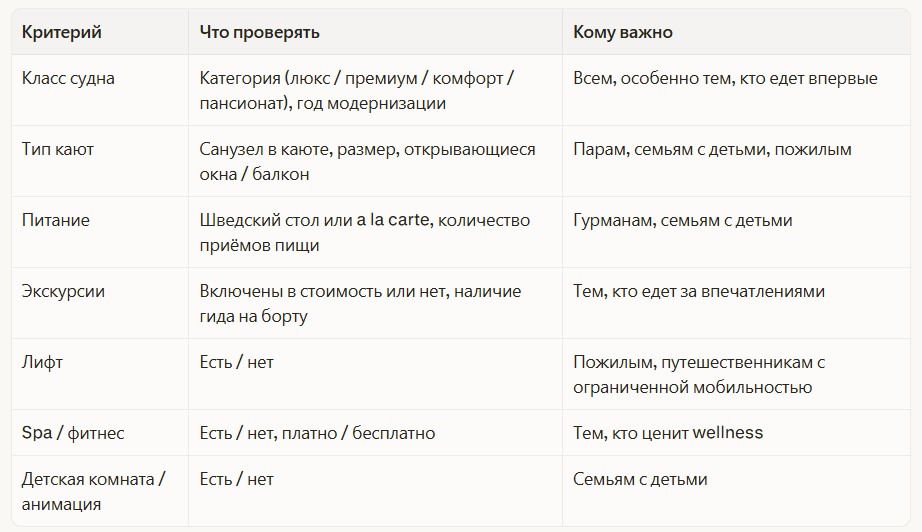
Task: Select the "Тип кают" cell
Action: [x=58, y=149]
